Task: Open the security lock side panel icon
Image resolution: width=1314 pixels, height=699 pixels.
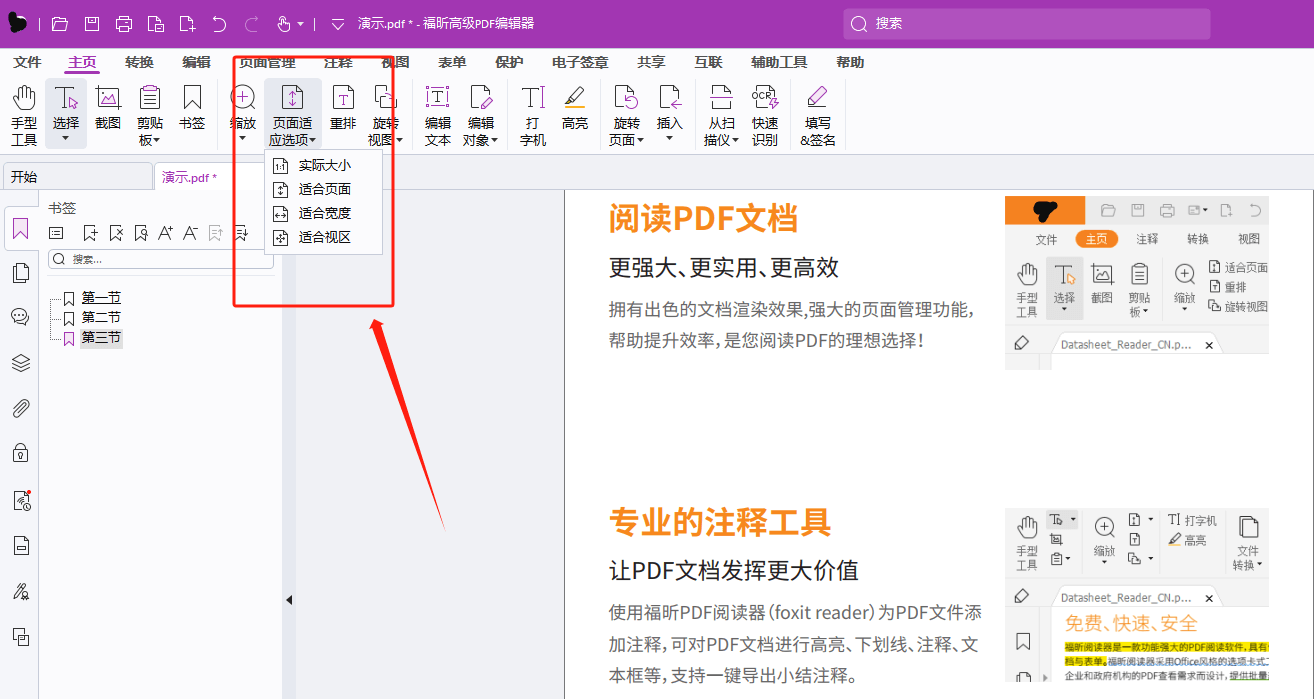Action: pos(20,453)
